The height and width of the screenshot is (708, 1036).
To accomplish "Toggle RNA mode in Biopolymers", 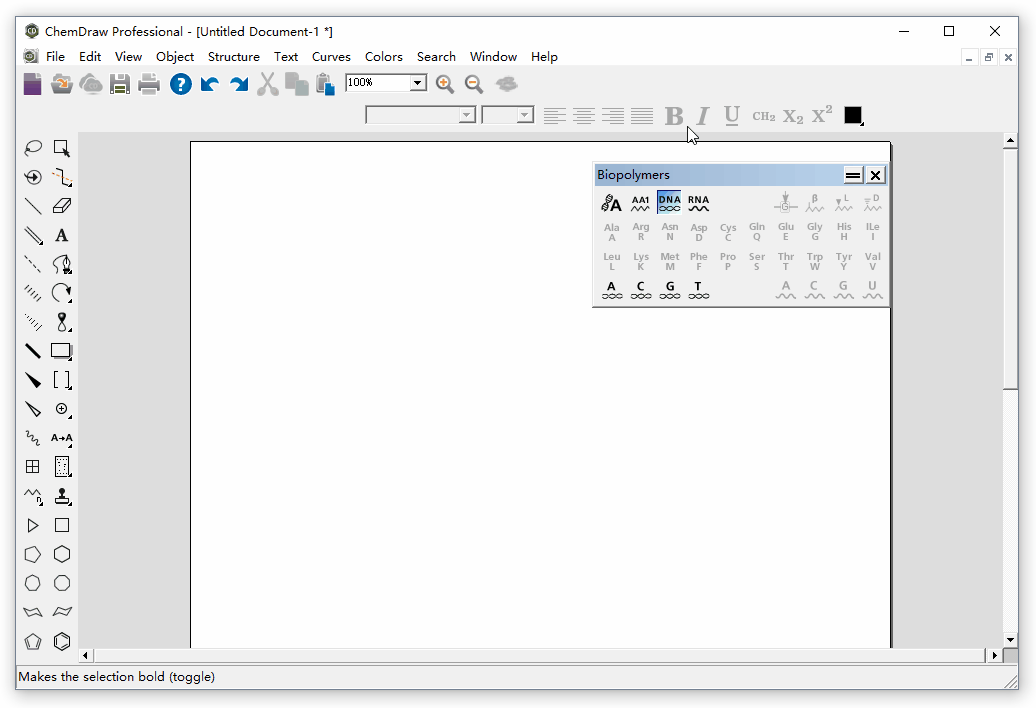I will click(698, 202).
